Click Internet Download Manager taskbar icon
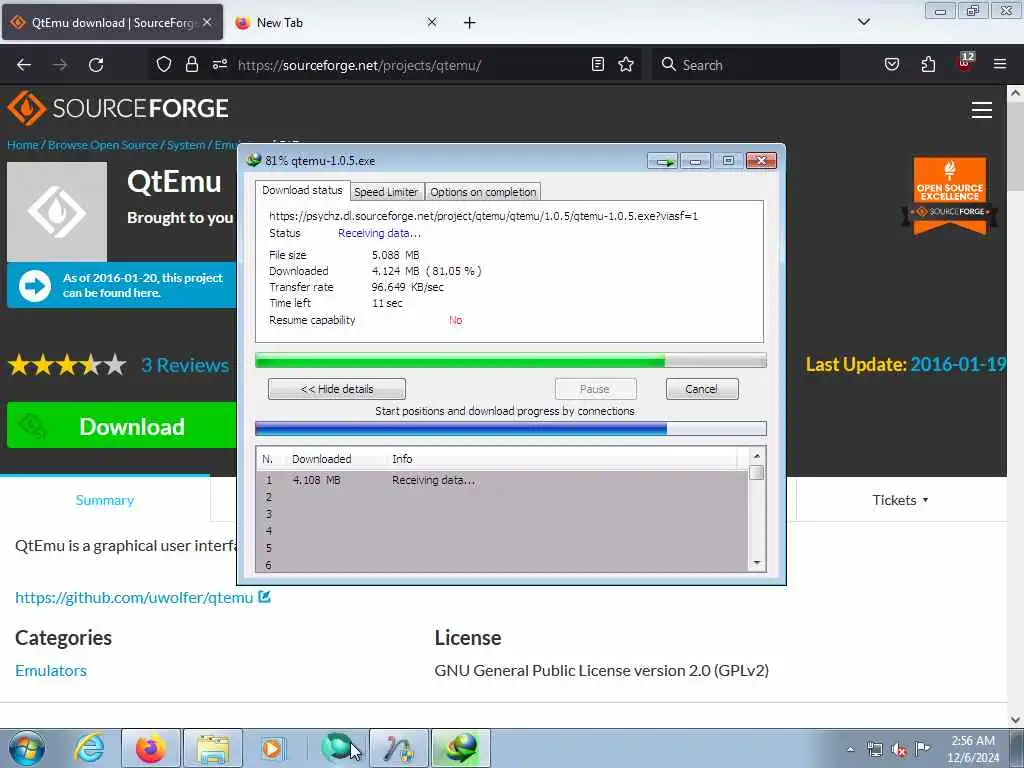The height and width of the screenshot is (768, 1024). (x=460, y=748)
